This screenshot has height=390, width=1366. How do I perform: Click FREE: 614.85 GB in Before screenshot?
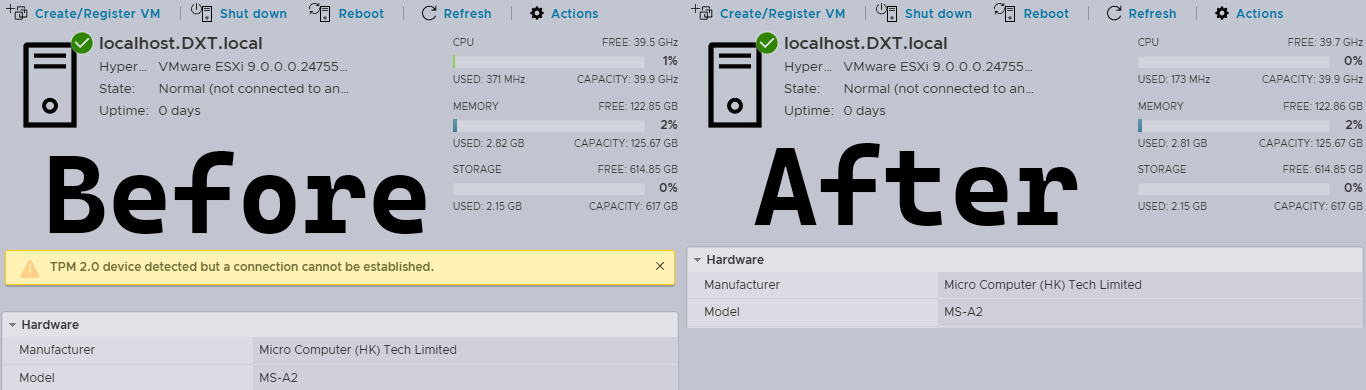638,169
